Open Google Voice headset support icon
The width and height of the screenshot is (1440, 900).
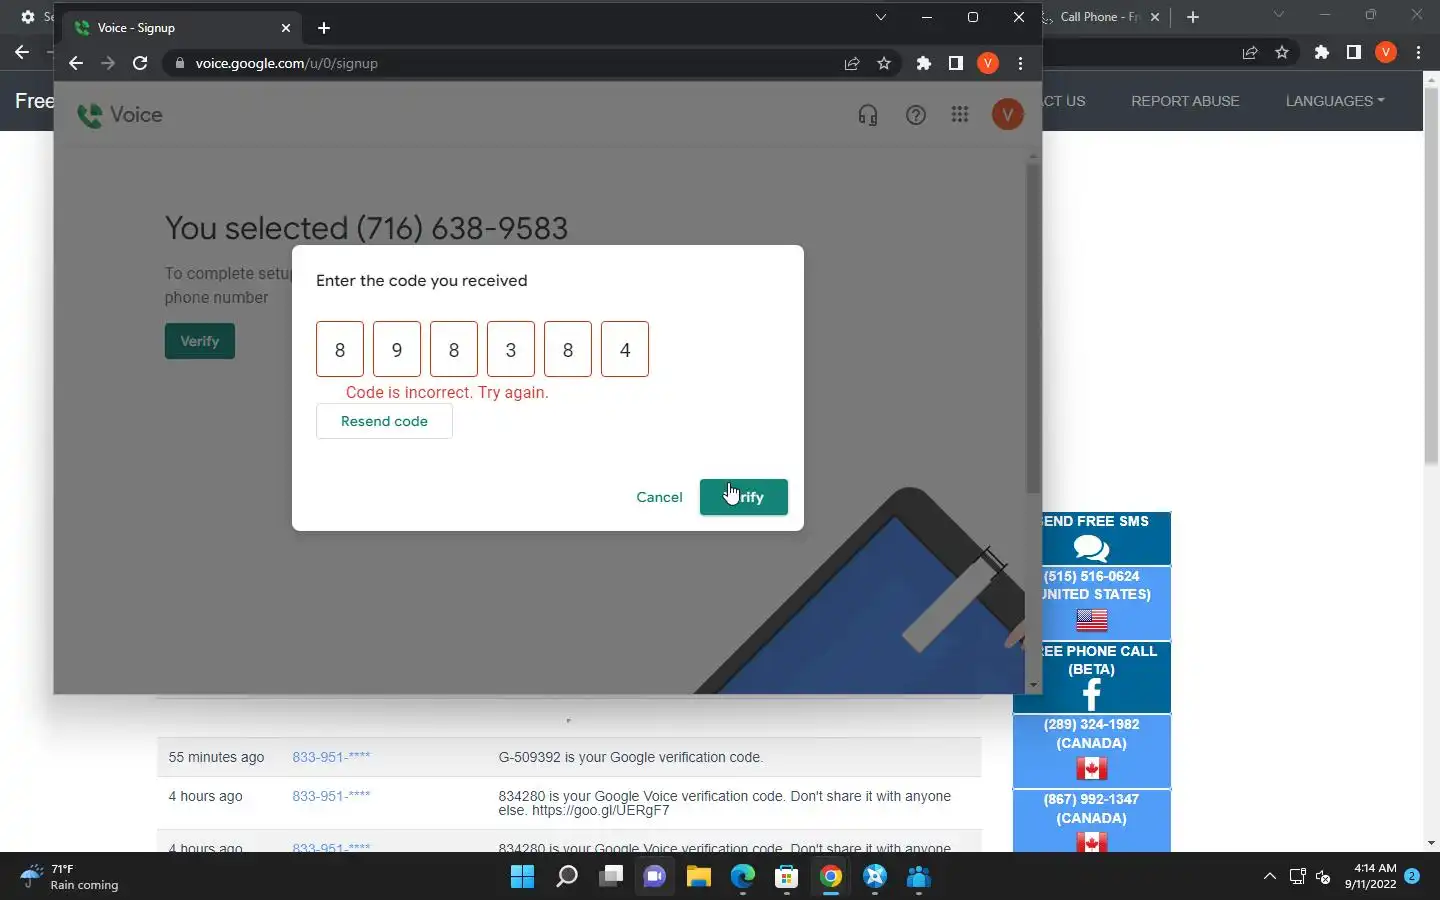pos(868,115)
